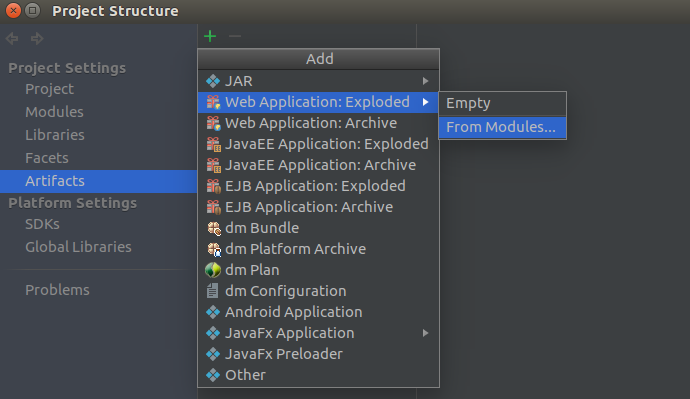Click the JavaEE Application: Exploded icon

coord(213,144)
